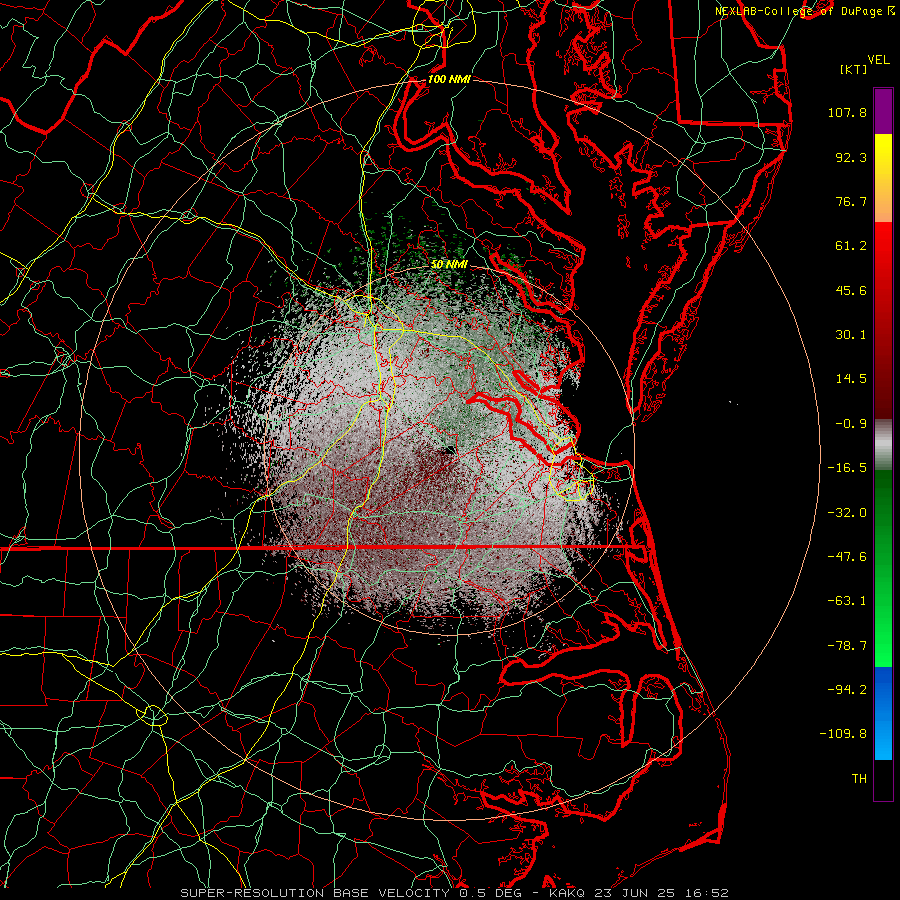Click the -78.7 legend value
The width and height of the screenshot is (900, 900).
[847, 646]
